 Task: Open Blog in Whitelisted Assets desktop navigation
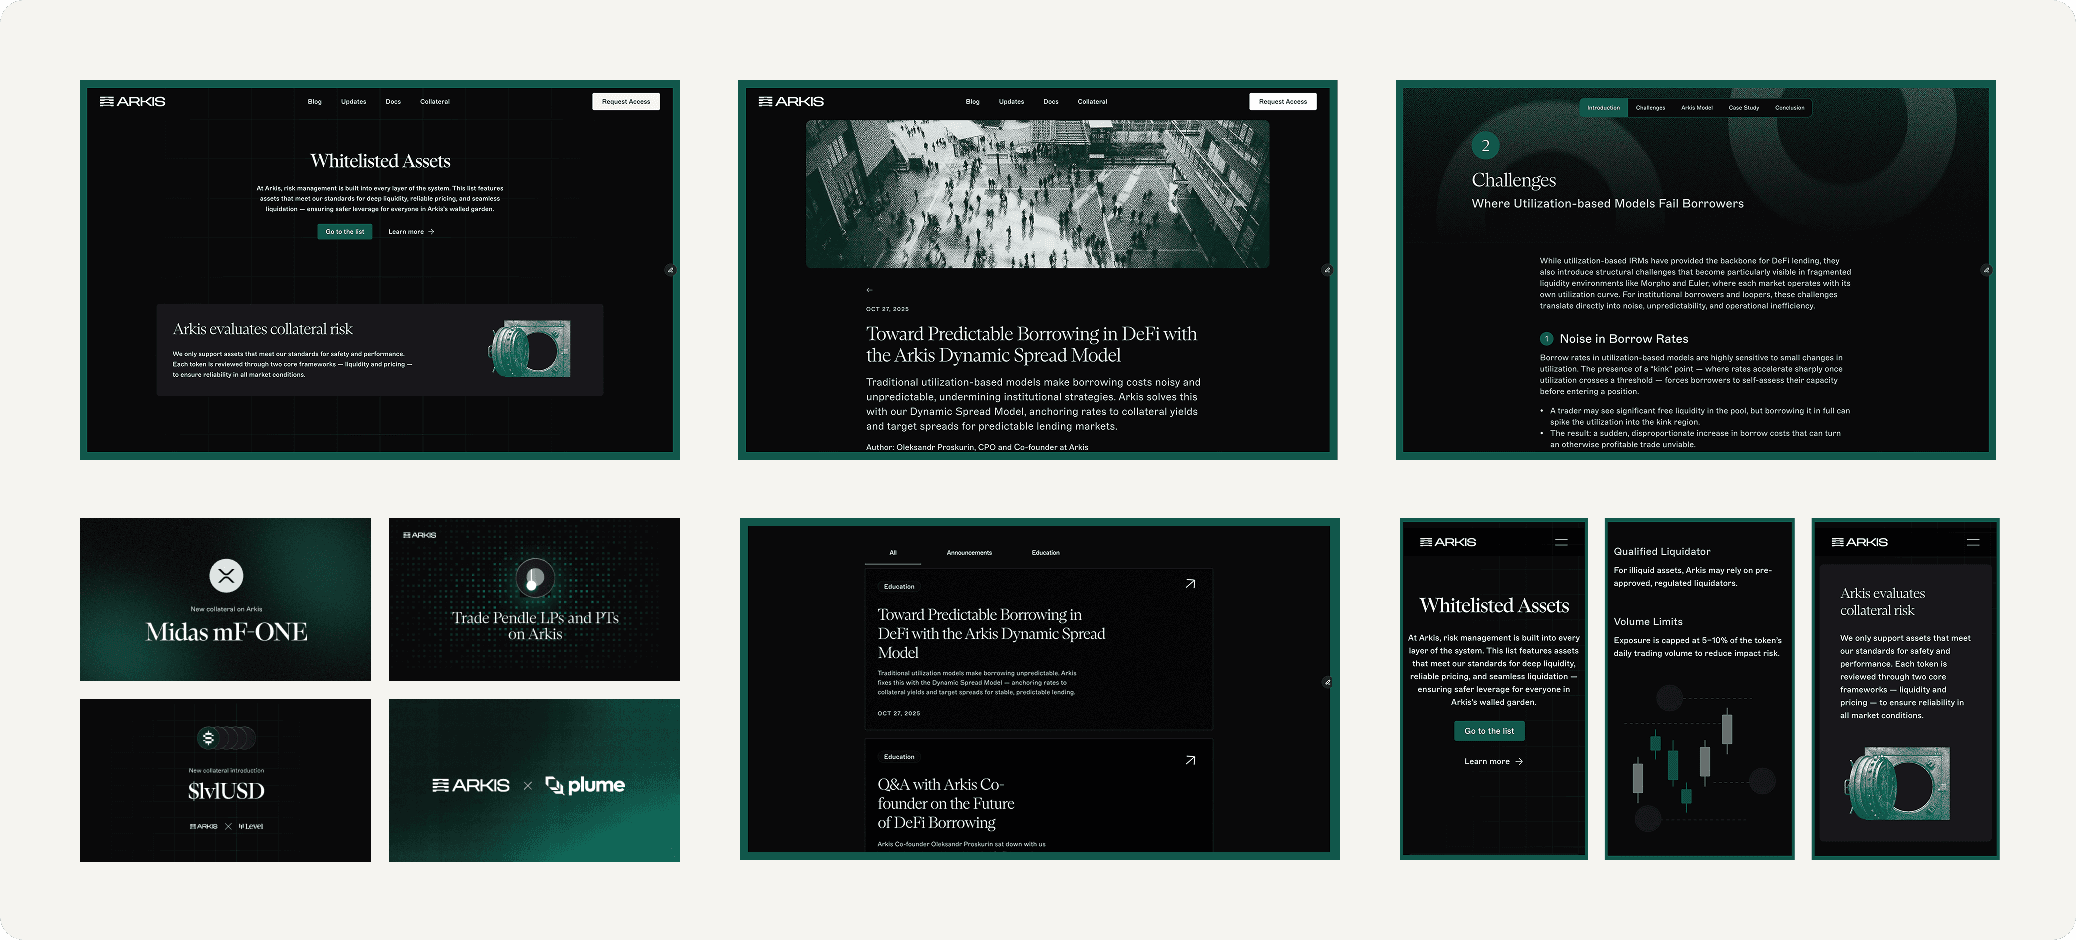[315, 102]
